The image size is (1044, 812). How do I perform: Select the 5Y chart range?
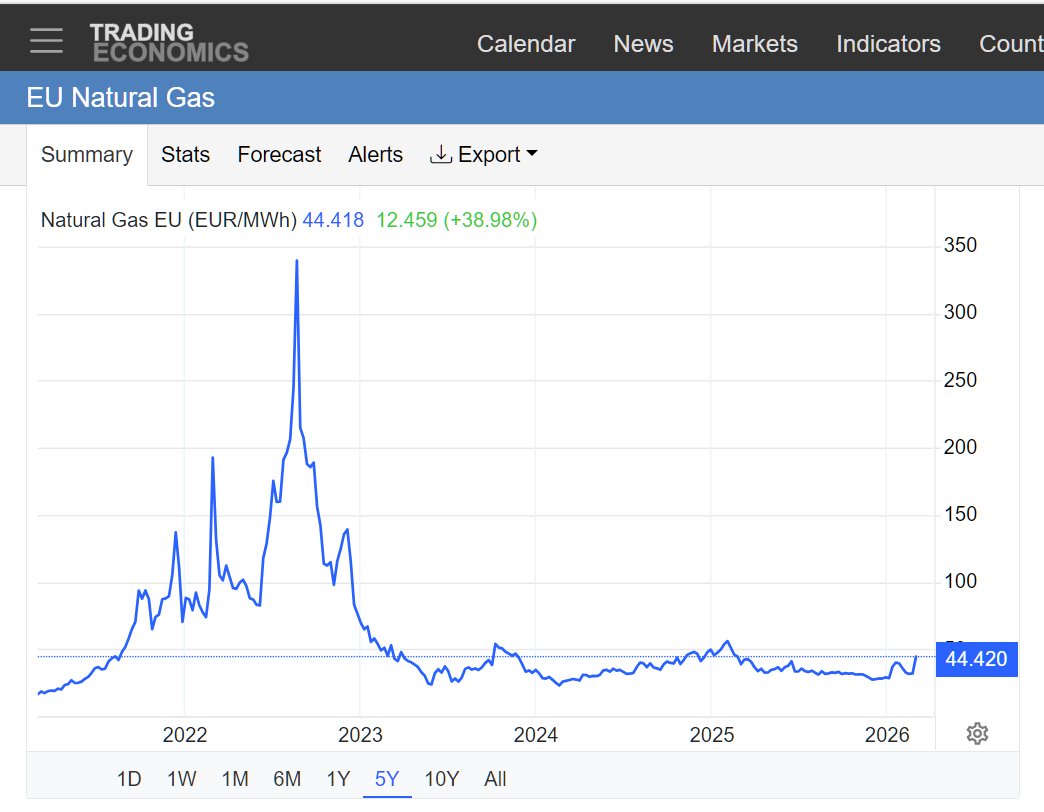pyautogui.click(x=387, y=778)
